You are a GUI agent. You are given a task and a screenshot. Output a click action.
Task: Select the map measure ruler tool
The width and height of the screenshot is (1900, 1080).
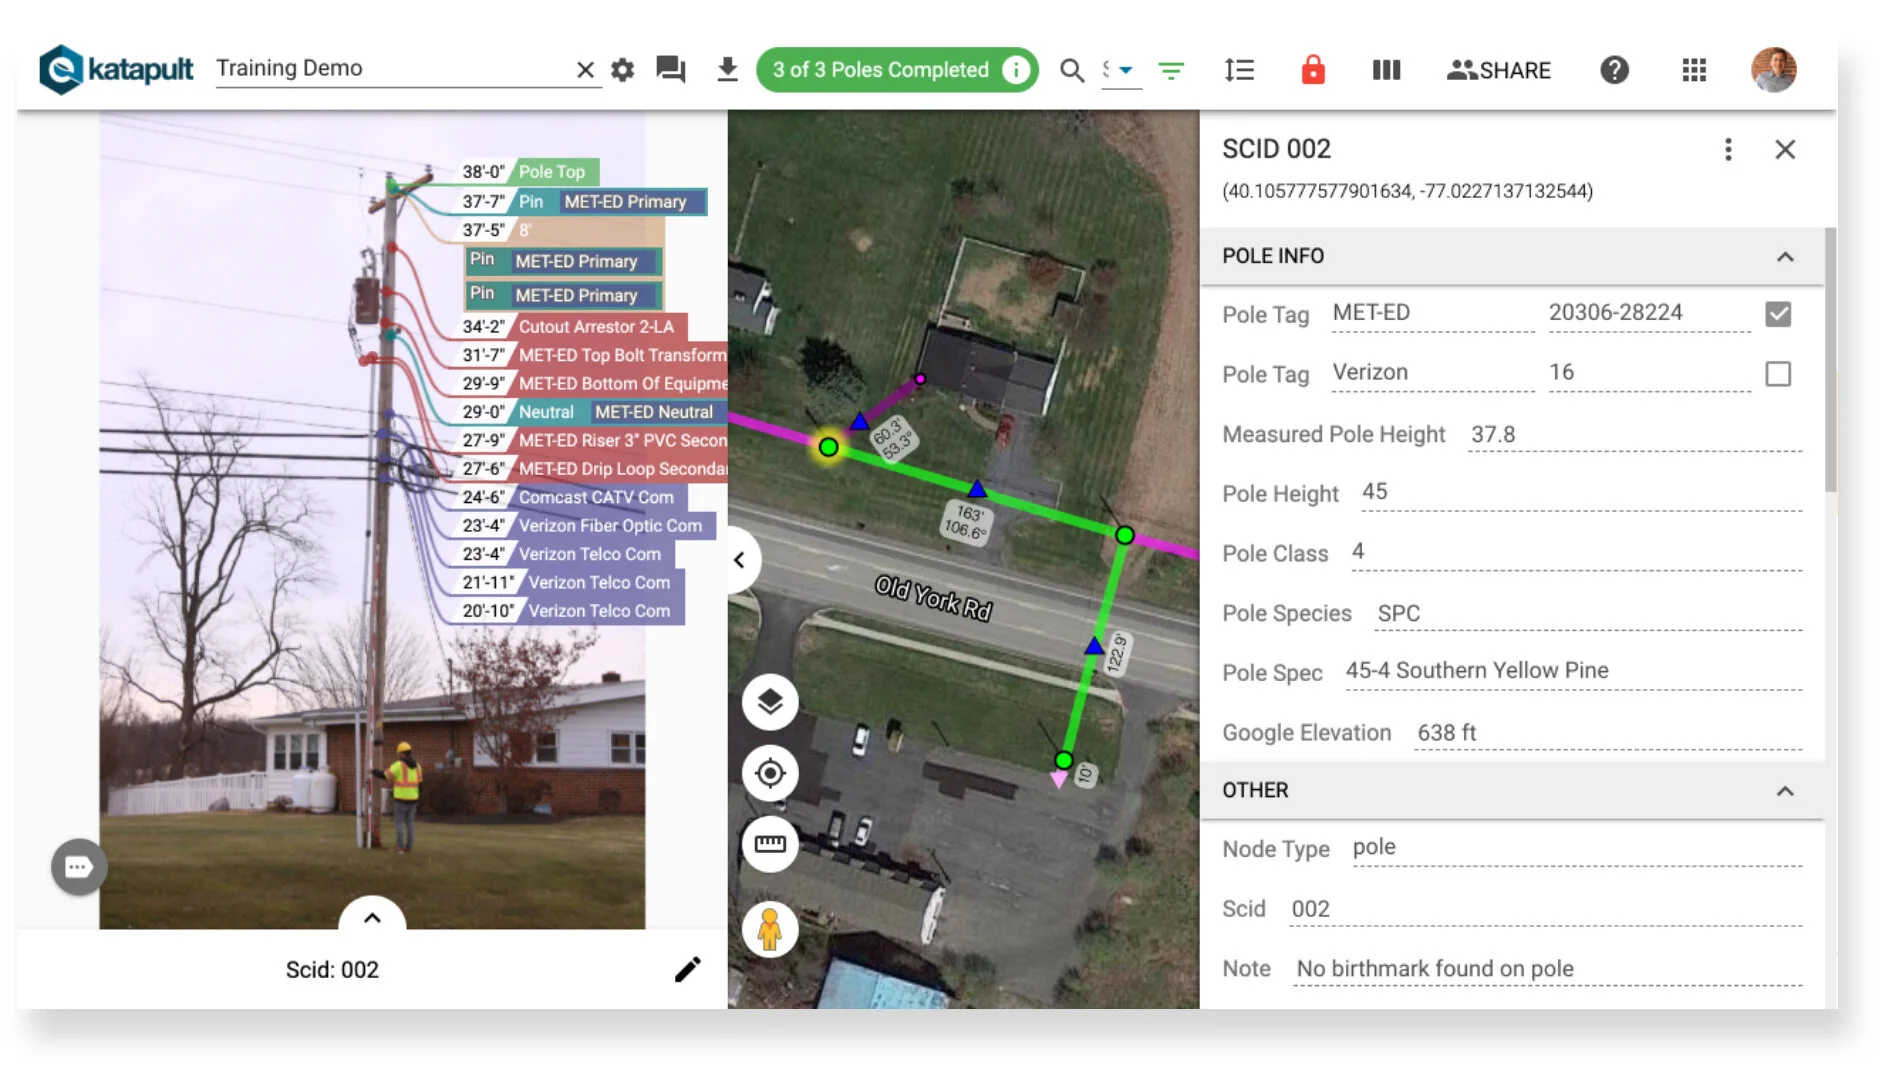770,844
